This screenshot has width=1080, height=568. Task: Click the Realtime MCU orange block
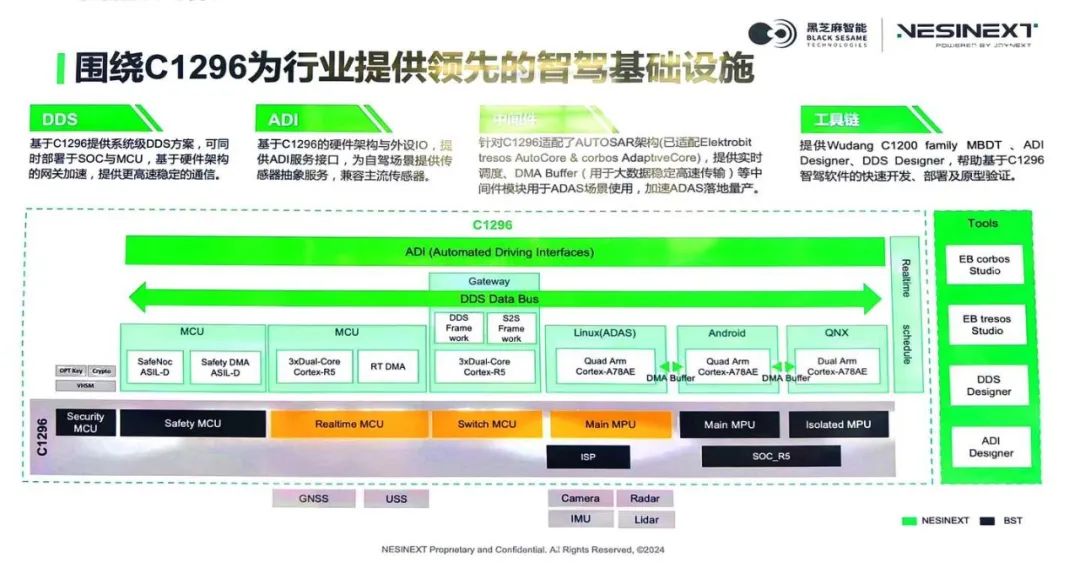click(x=349, y=424)
